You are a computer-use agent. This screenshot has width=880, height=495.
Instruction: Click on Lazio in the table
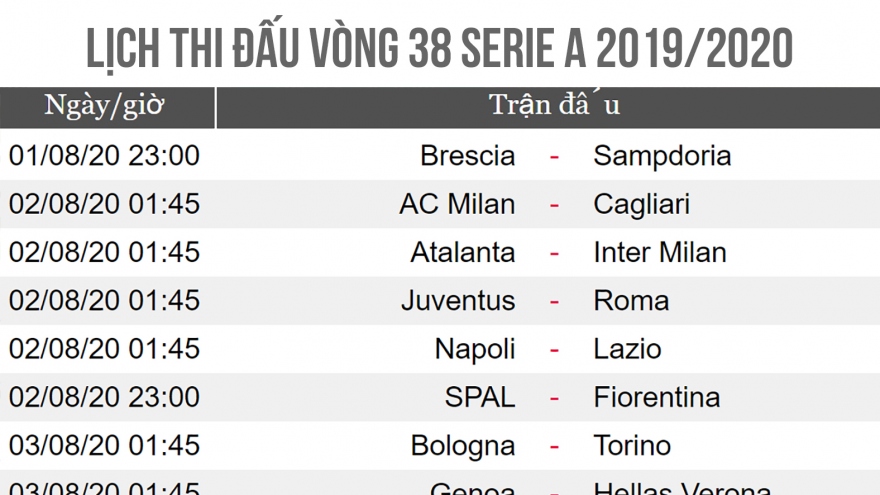[x=627, y=348]
